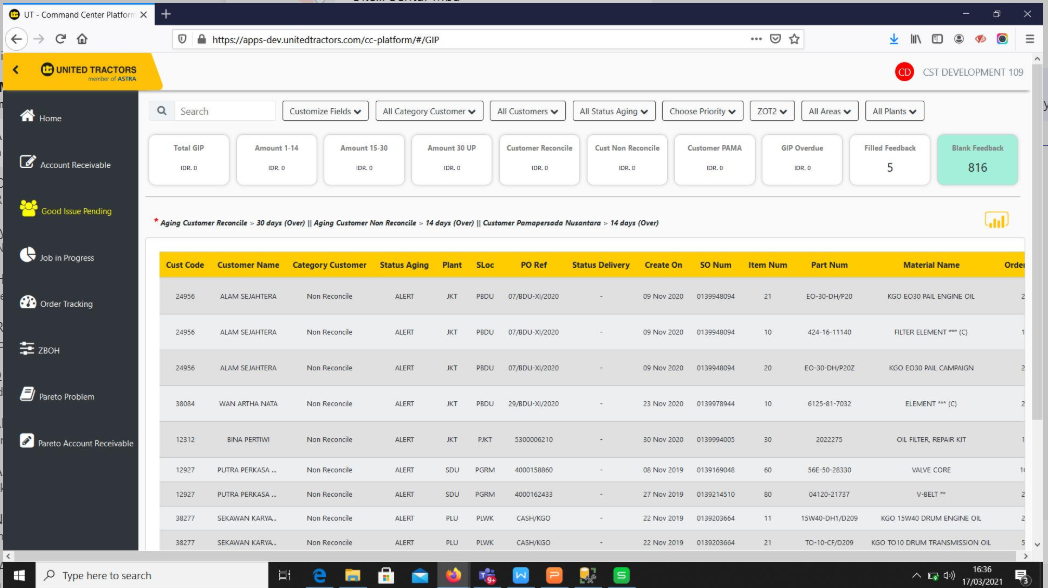Select Job in Progress menu
1048x588 pixels.
(57, 257)
